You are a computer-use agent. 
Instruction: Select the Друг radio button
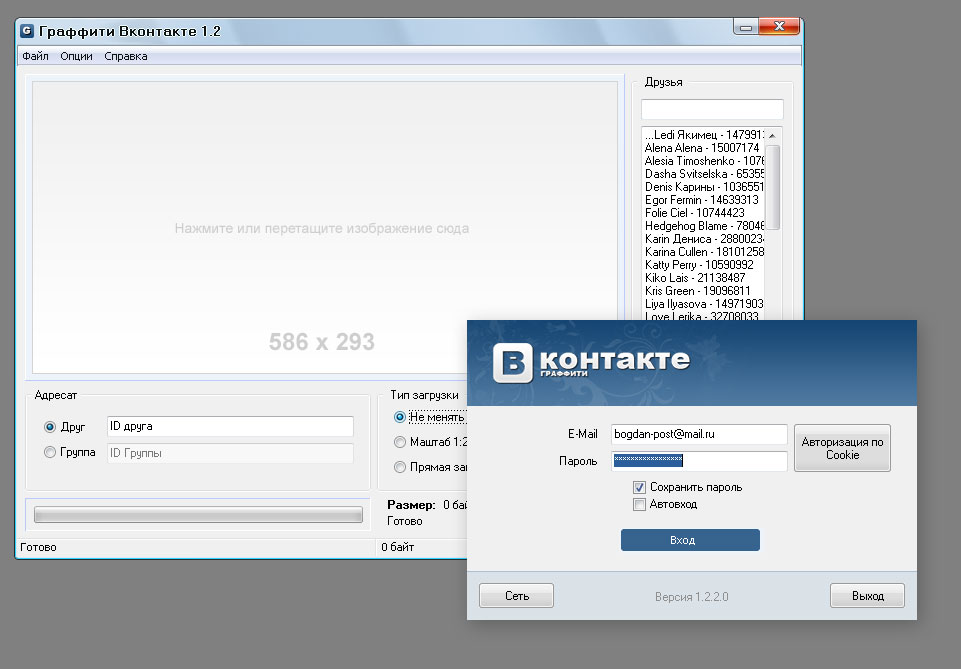(50, 427)
